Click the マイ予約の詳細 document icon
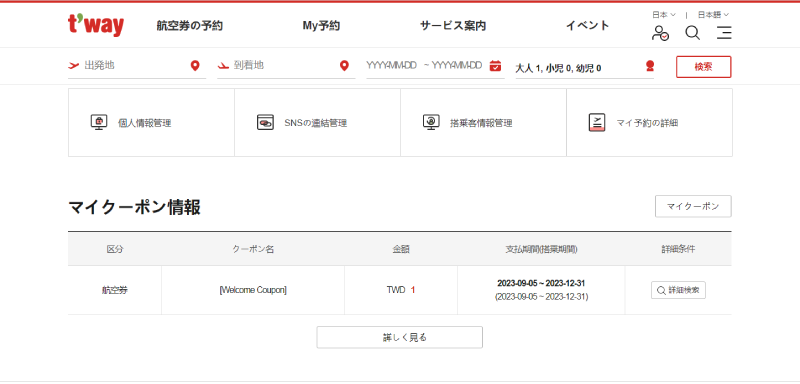The height and width of the screenshot is (384, 800). click(596, 122)
